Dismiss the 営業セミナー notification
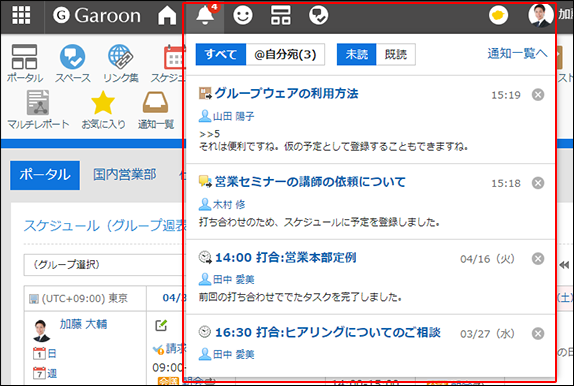 click(x=538, y=183)
